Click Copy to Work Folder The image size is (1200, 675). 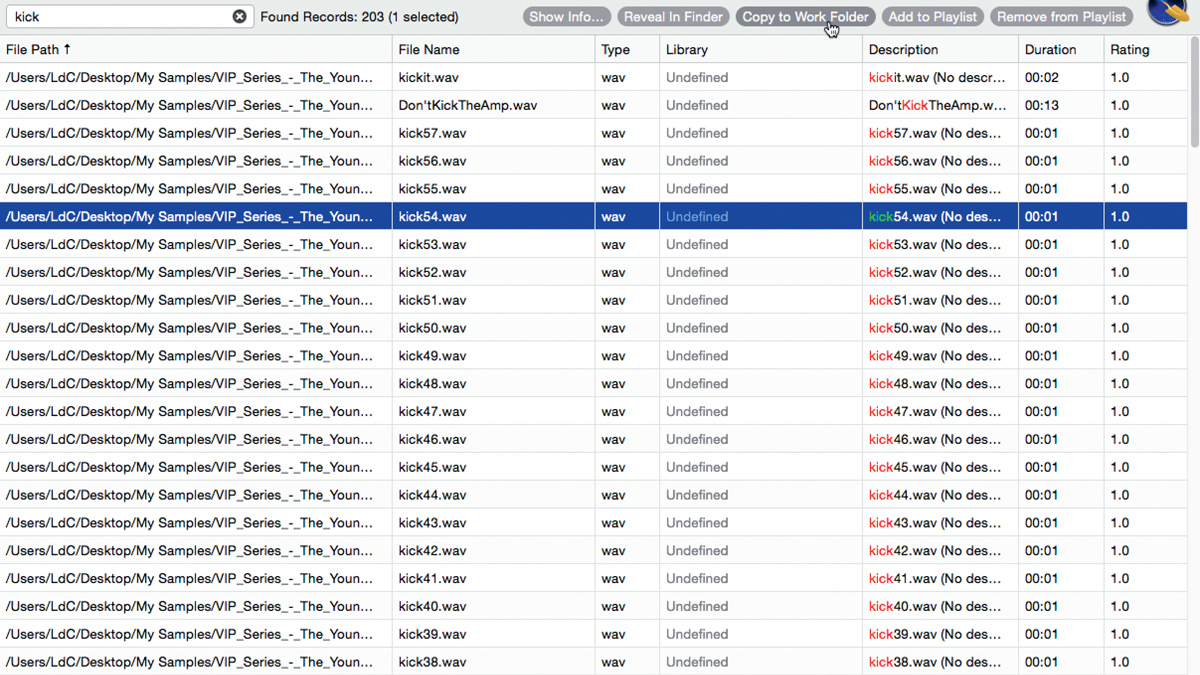[x=805, y=16]
